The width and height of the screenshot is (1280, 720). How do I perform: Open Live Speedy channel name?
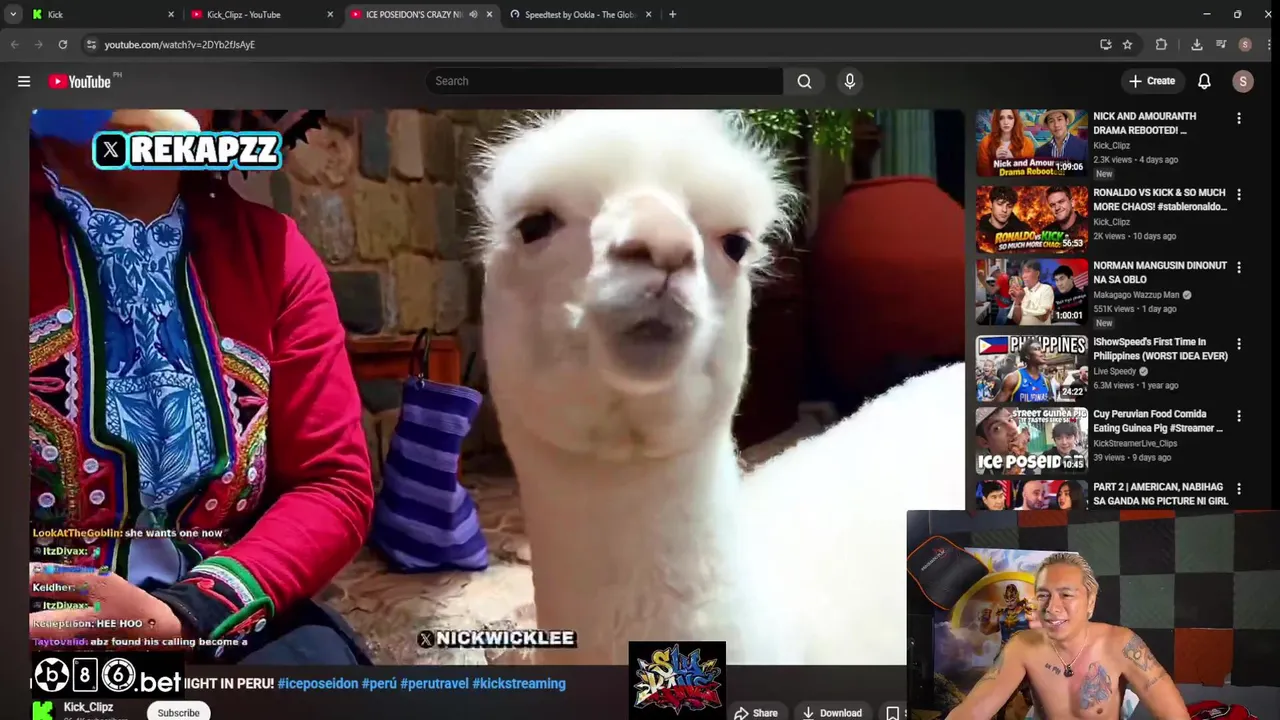coord(1114,371)
